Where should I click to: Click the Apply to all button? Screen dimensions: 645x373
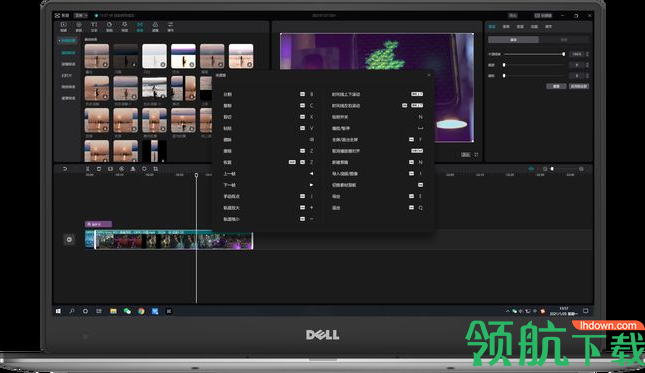(579, 86)
